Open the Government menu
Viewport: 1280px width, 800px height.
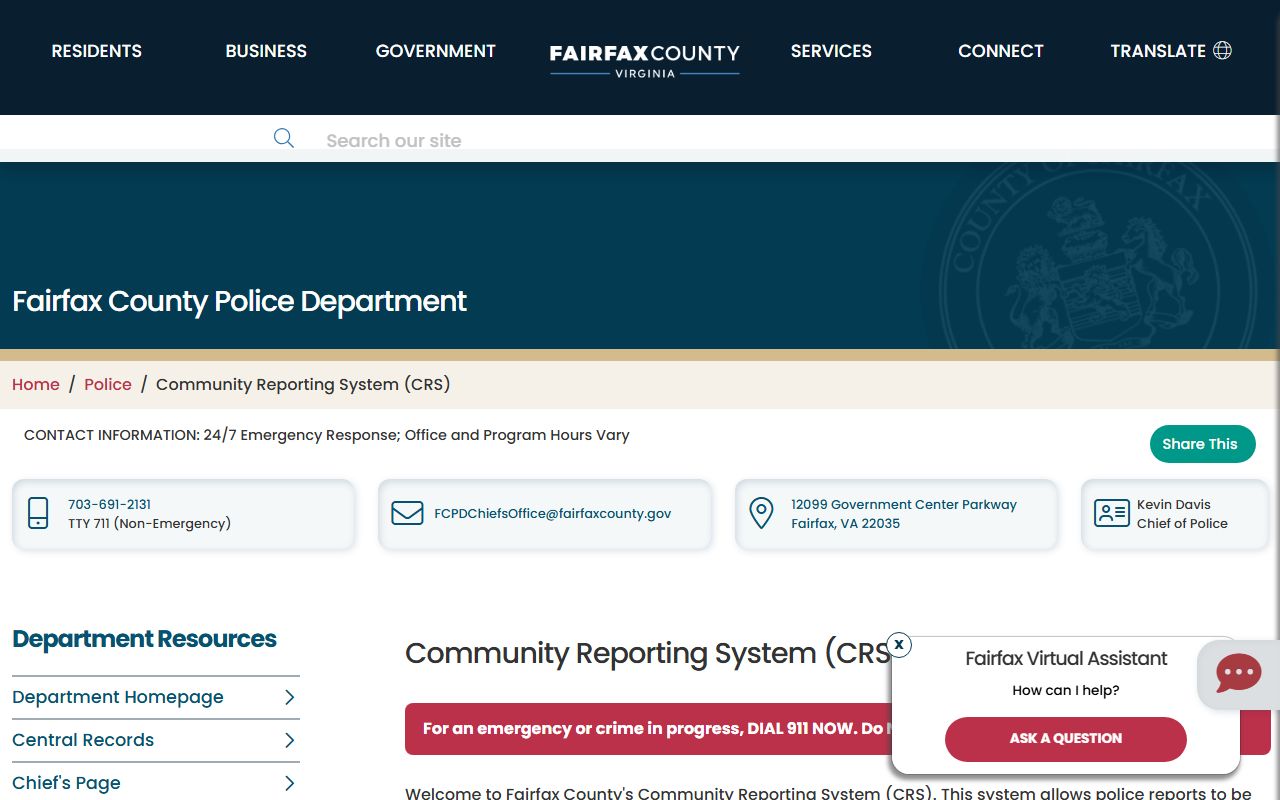(436, 51)
